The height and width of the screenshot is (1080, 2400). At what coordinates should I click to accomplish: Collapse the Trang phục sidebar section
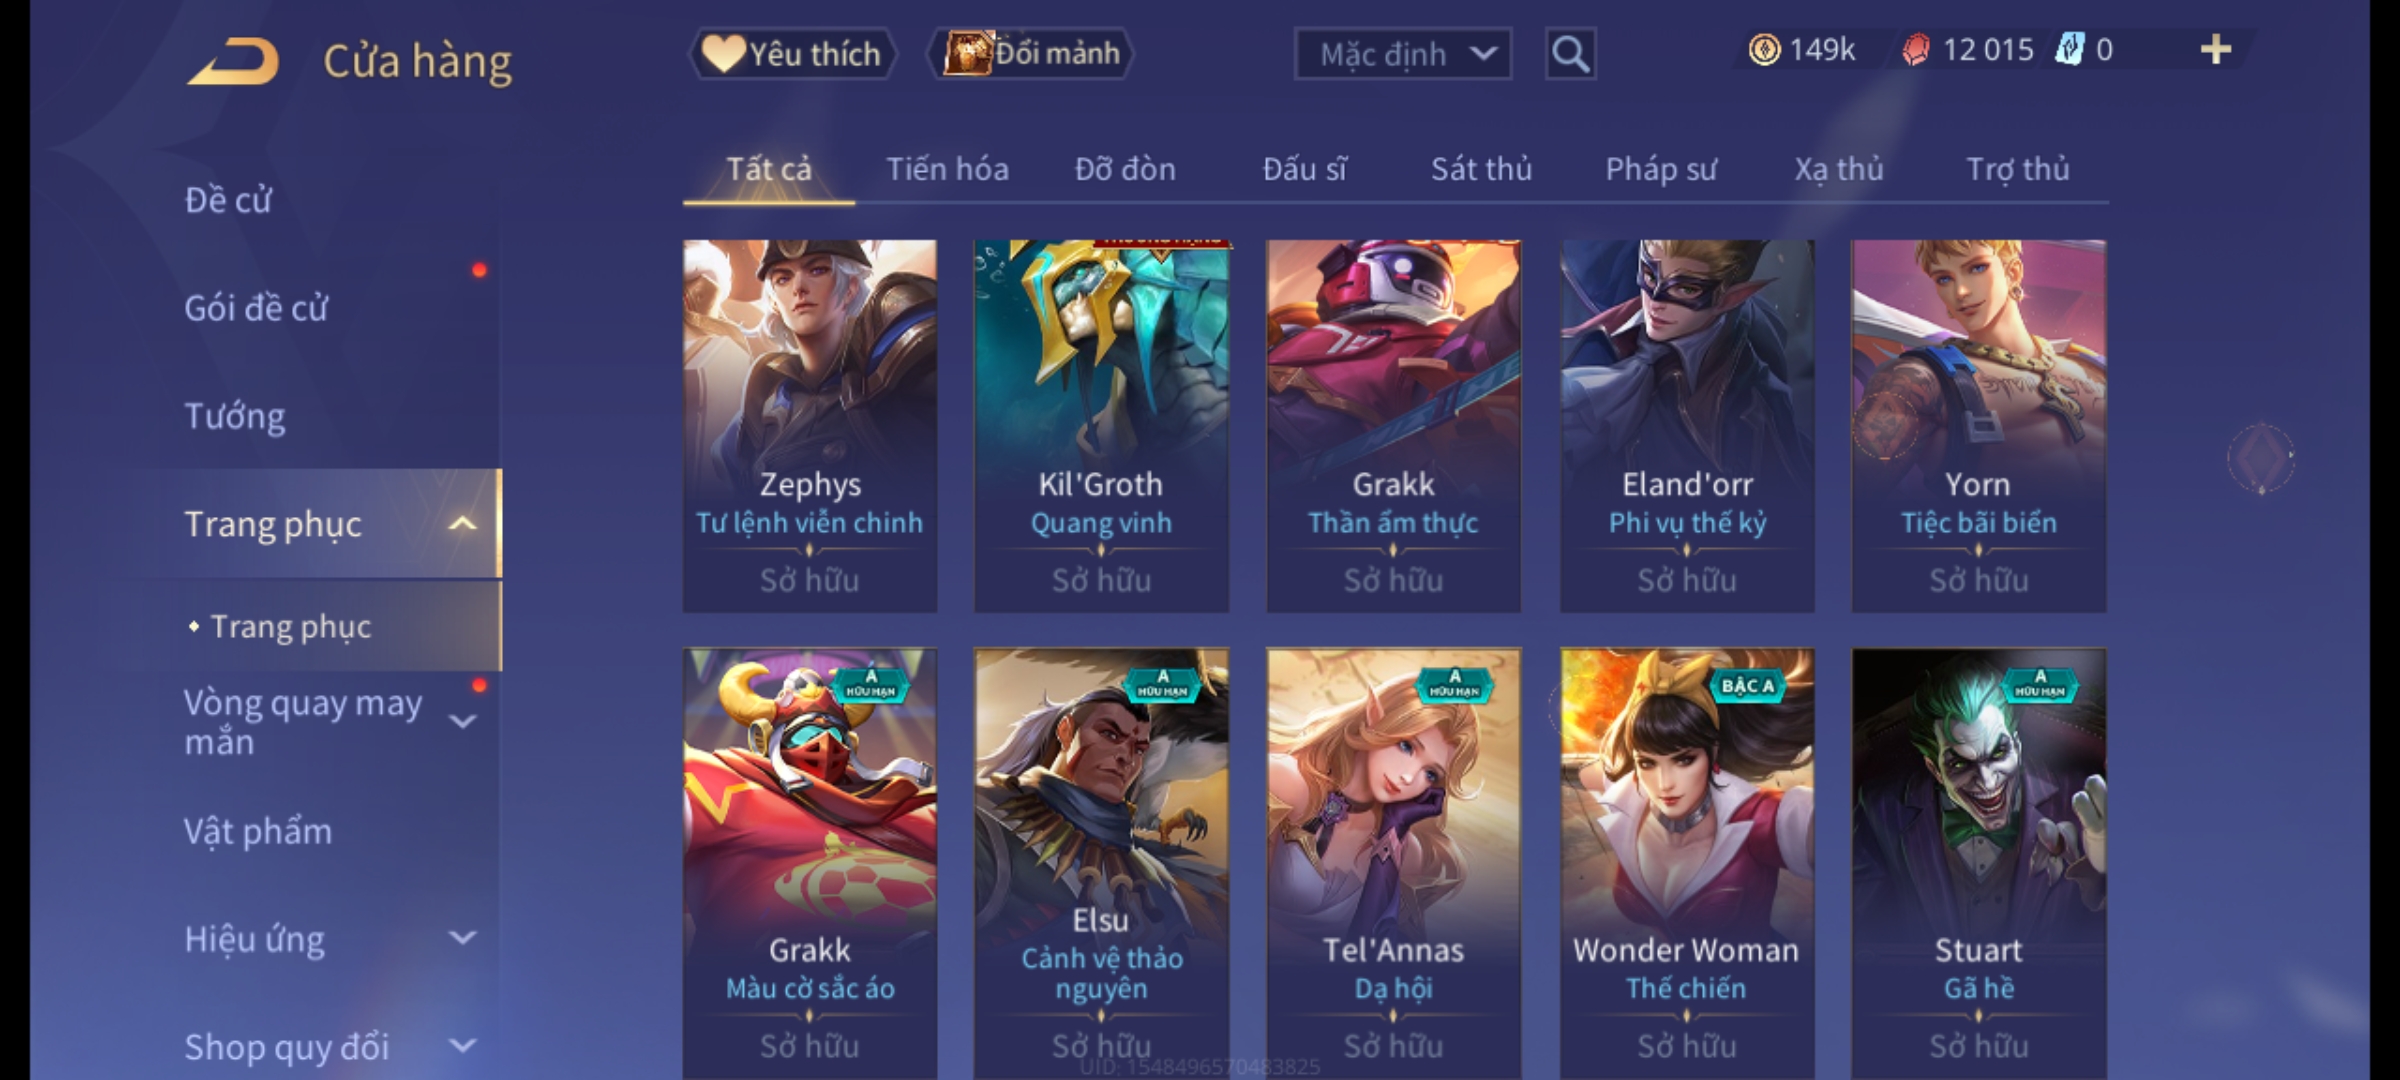point(462,524)
